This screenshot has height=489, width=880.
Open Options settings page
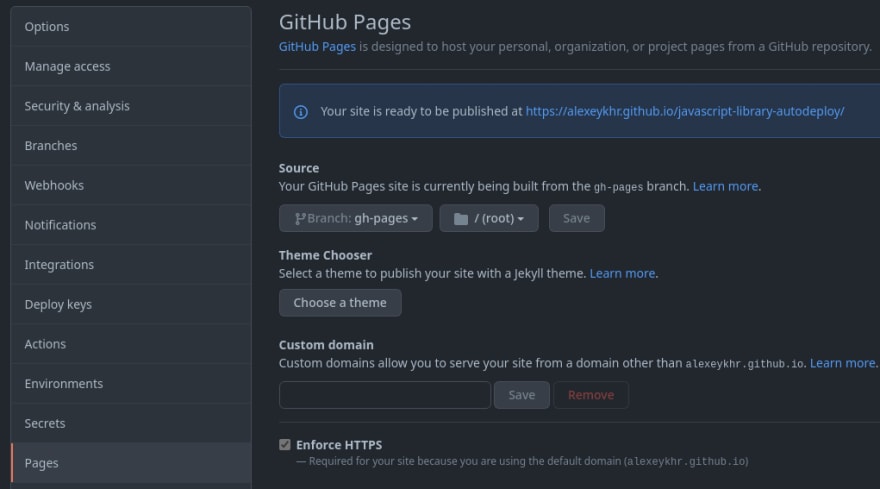click(131, 26)
